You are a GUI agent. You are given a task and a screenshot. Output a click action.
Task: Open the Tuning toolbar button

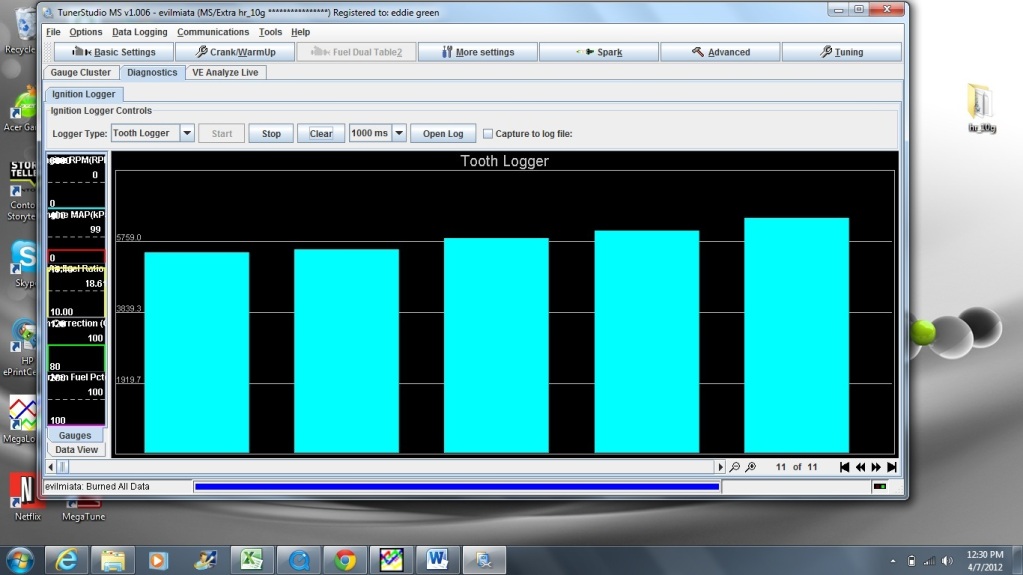pyautogui.click(x=840, y=52)
